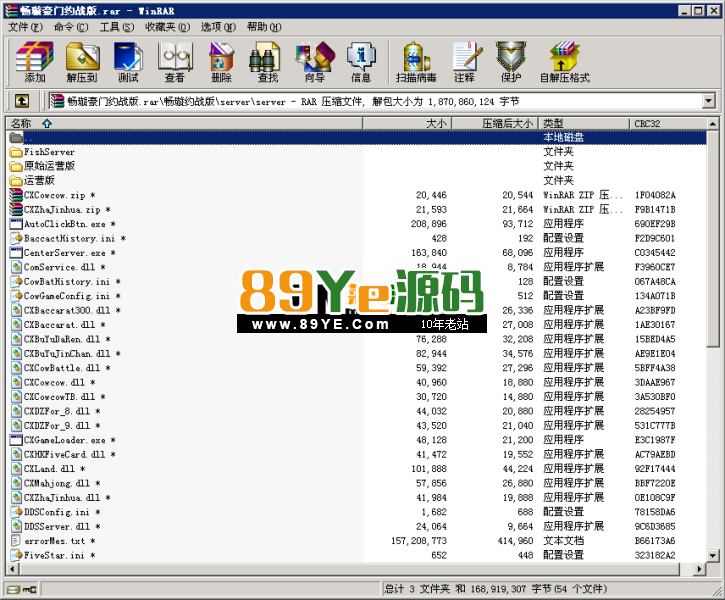Open the Tools (工具) menu
725x600 pixels.
(x=117, y=27)
